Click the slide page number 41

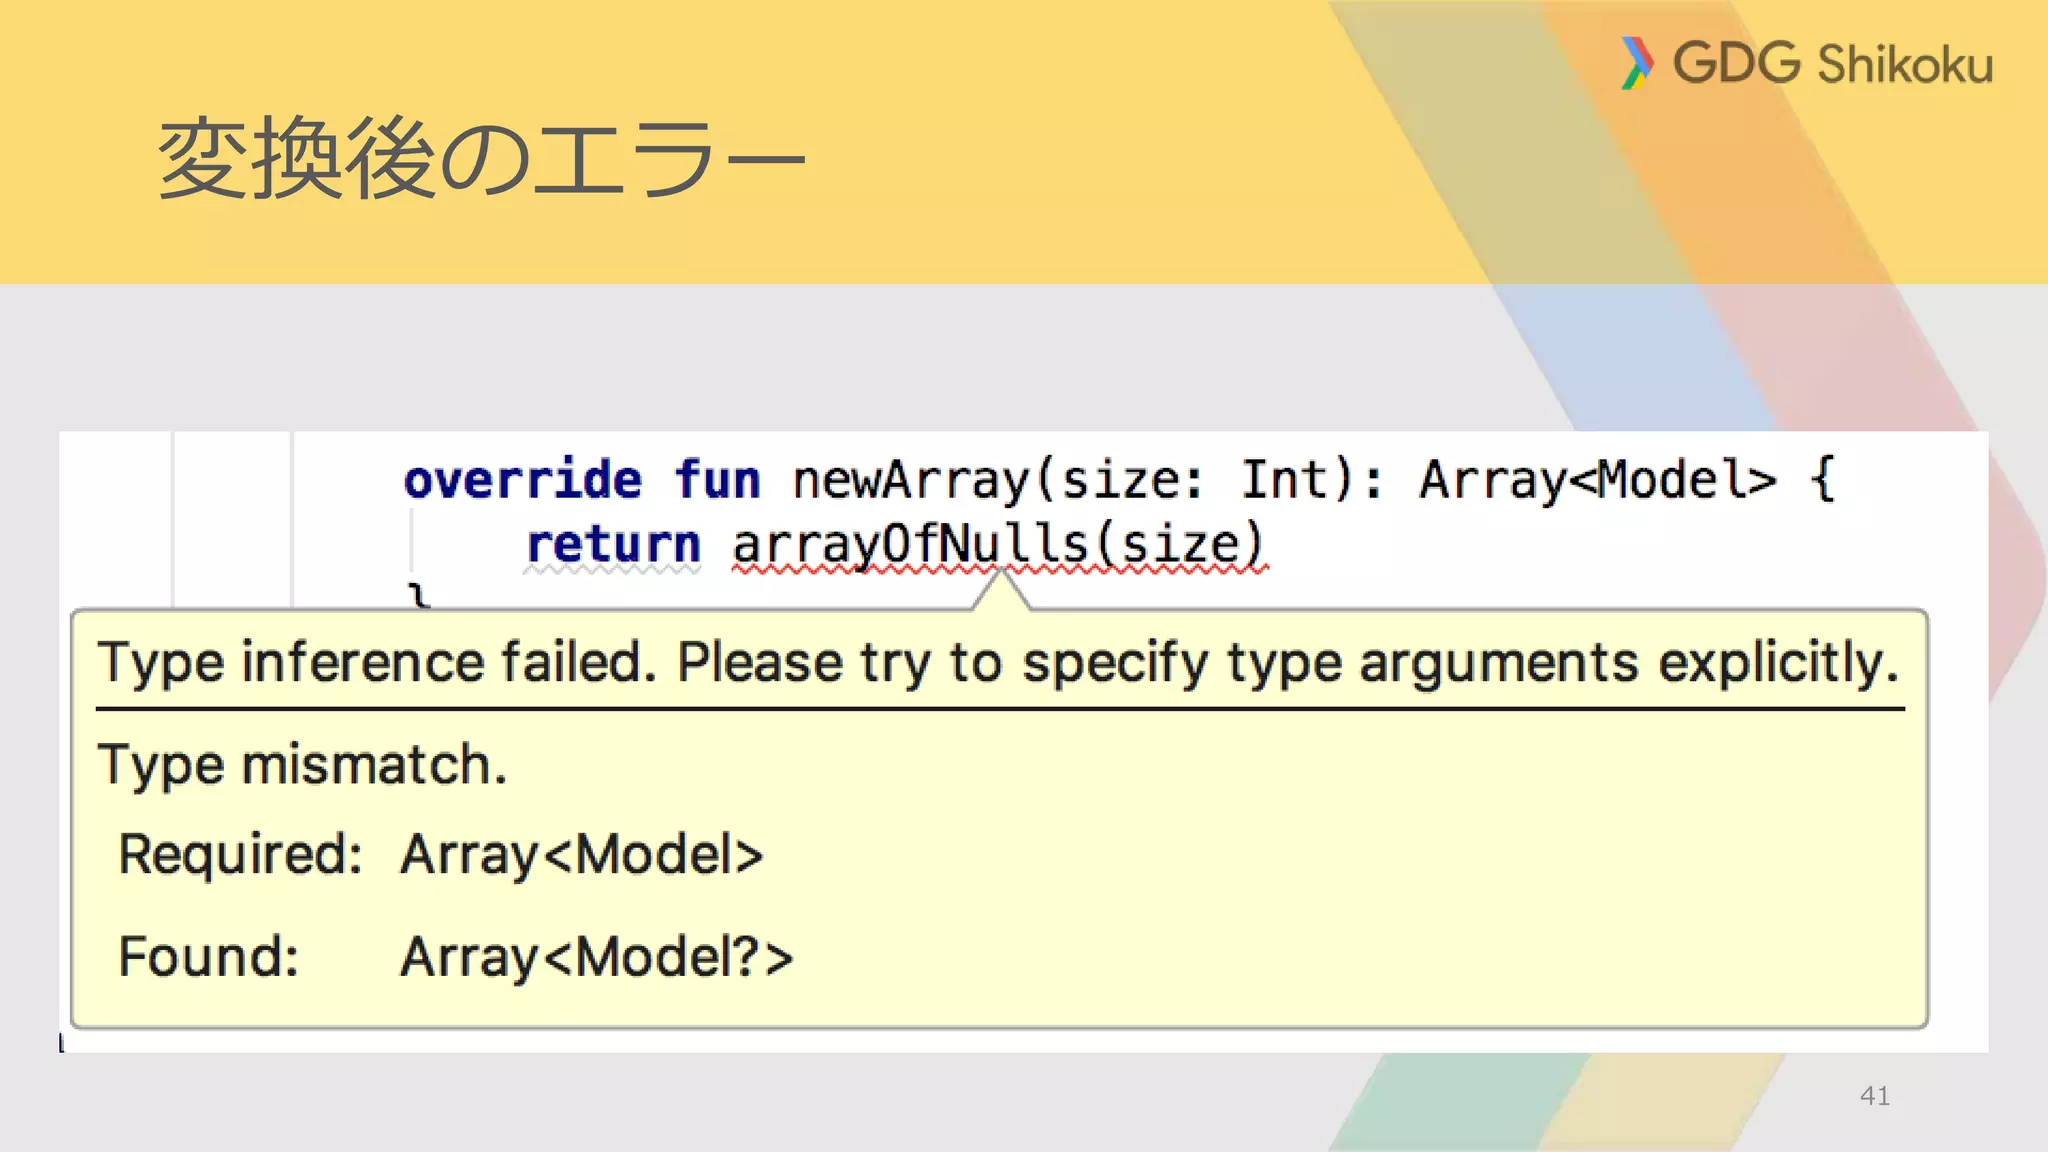point(1874,1096)
